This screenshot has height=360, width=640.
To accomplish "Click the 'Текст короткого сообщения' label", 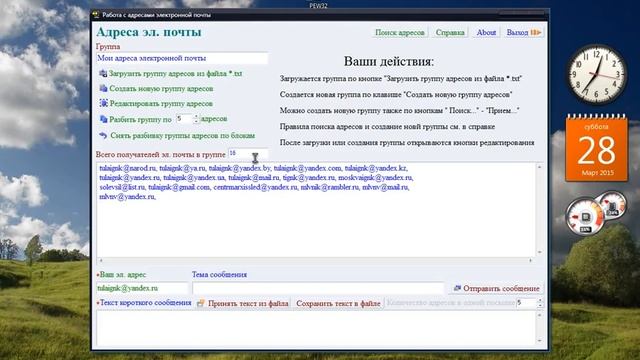I will 145,303.
